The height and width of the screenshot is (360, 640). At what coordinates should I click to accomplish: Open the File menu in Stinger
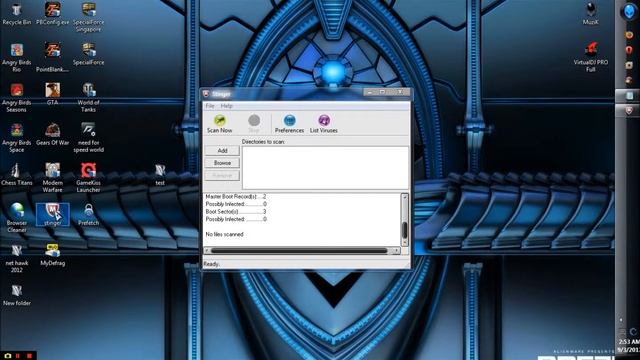tap(210, 106)
